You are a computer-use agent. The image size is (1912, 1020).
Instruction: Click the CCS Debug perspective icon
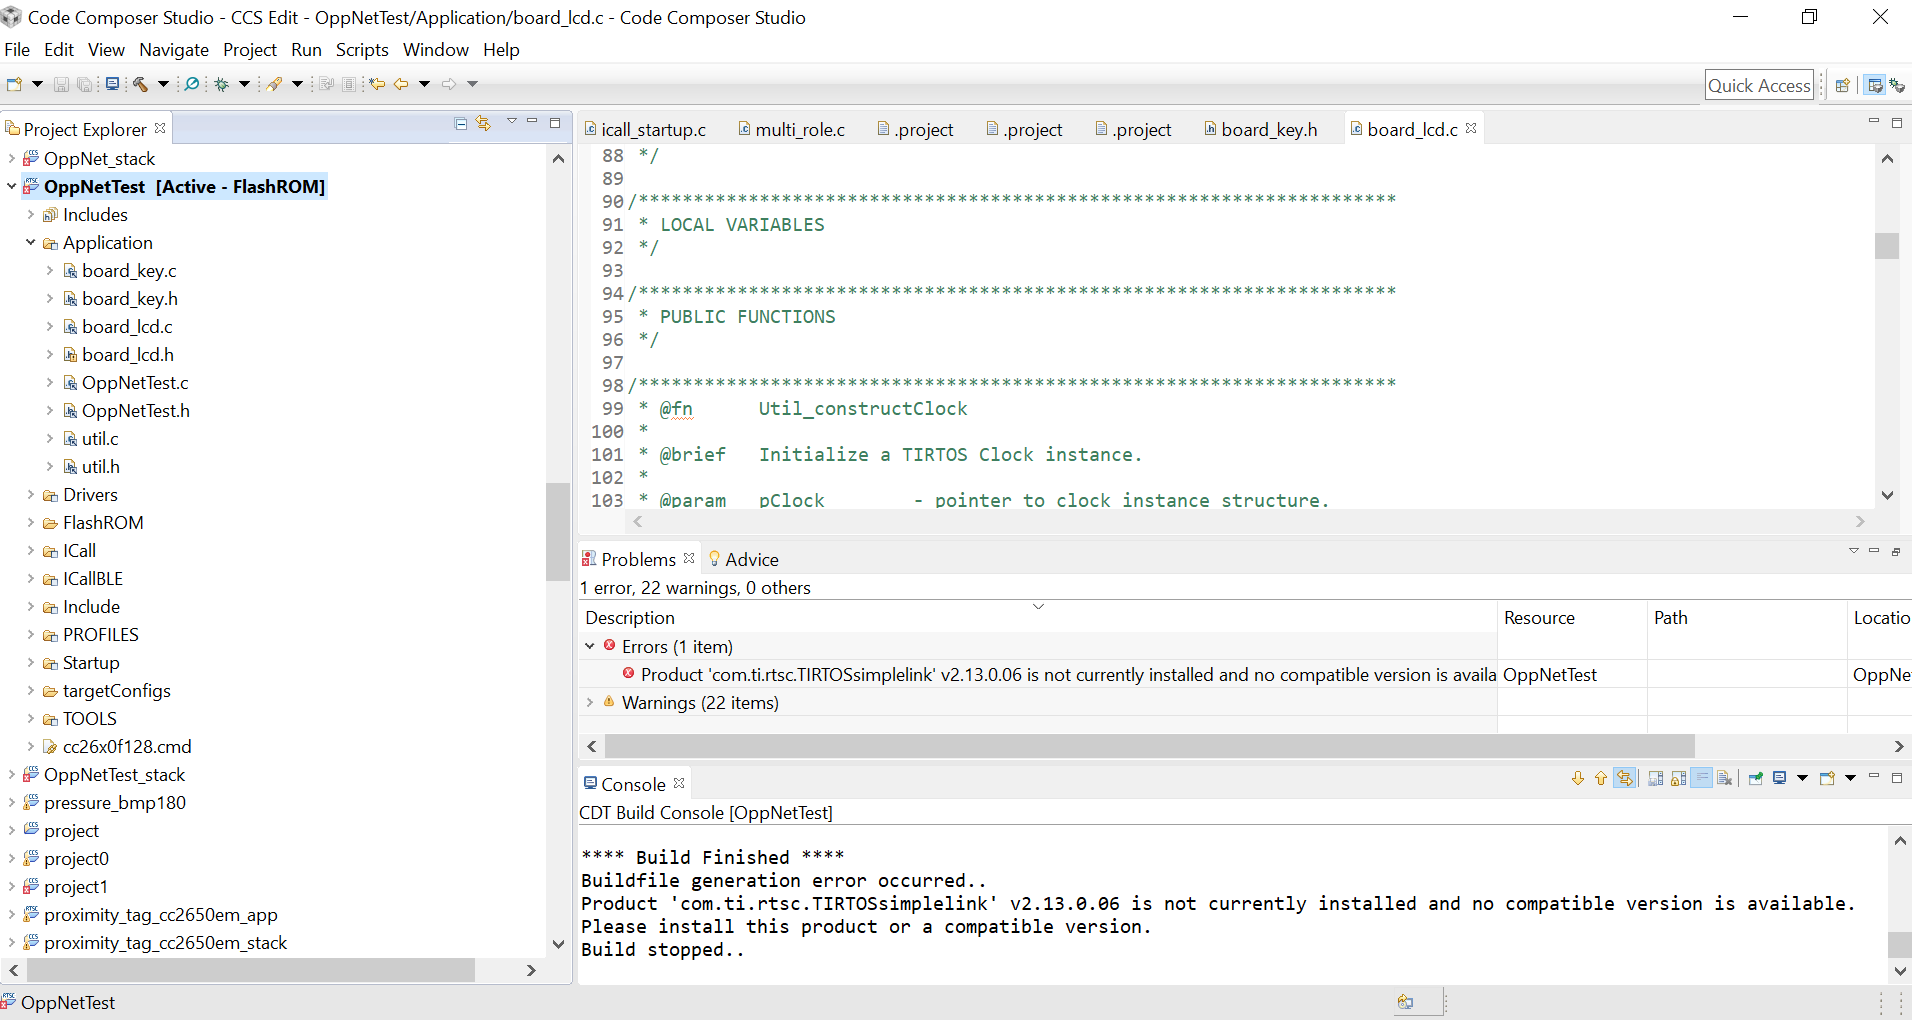(1897, 85)
